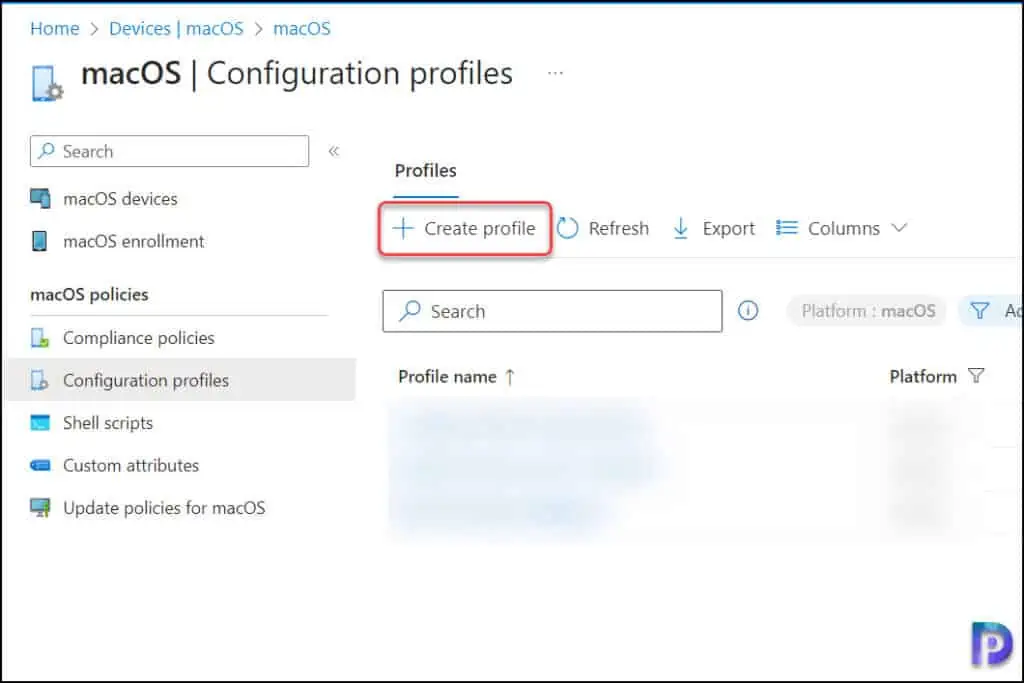
Task: Collapse the sidebar with double-chevron icon
Action: point(334,151)
